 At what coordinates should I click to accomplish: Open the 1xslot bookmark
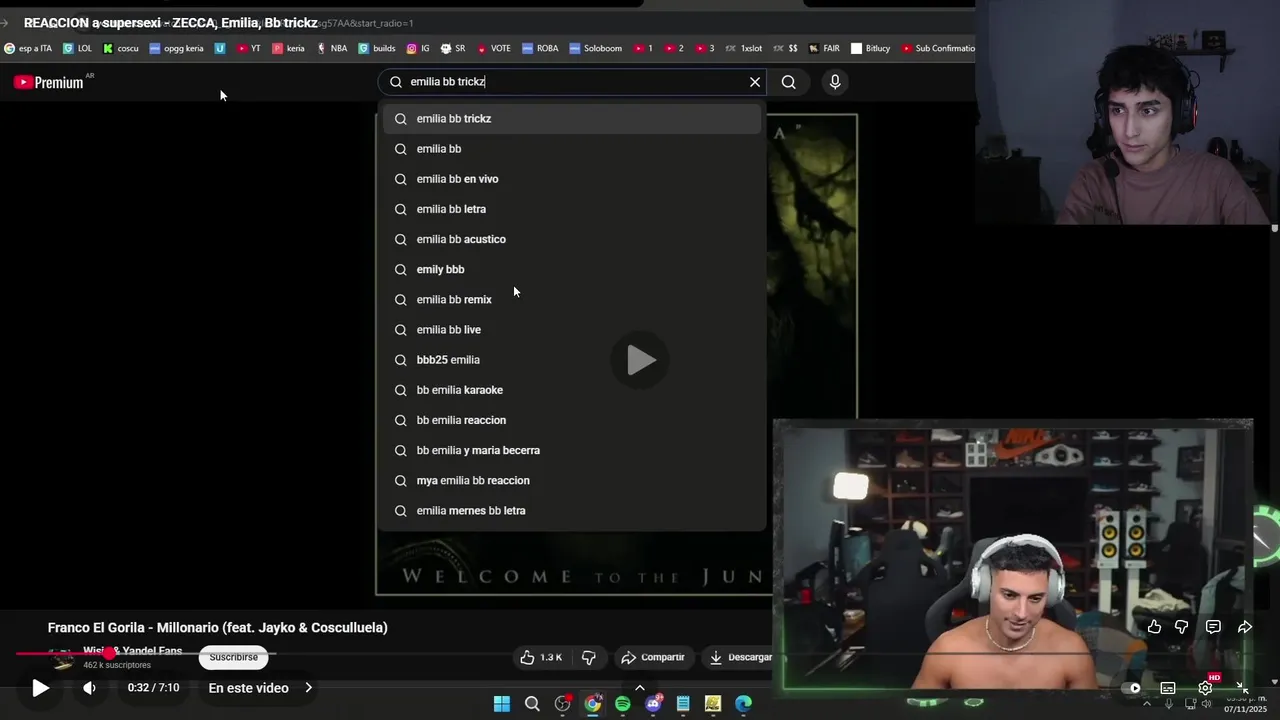[x=744, y=48]
